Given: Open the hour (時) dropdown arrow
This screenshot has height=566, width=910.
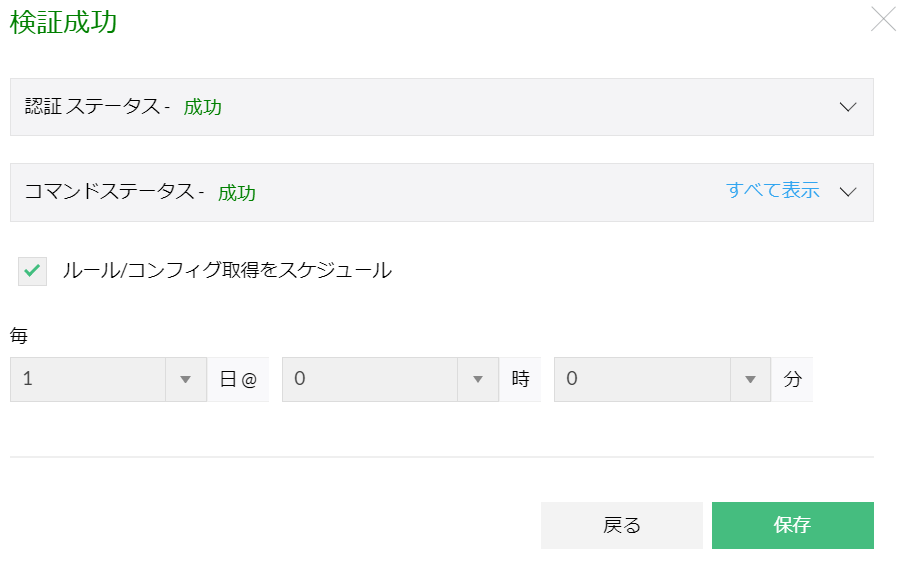Looking at the screenshot, I should coord(477,380).
